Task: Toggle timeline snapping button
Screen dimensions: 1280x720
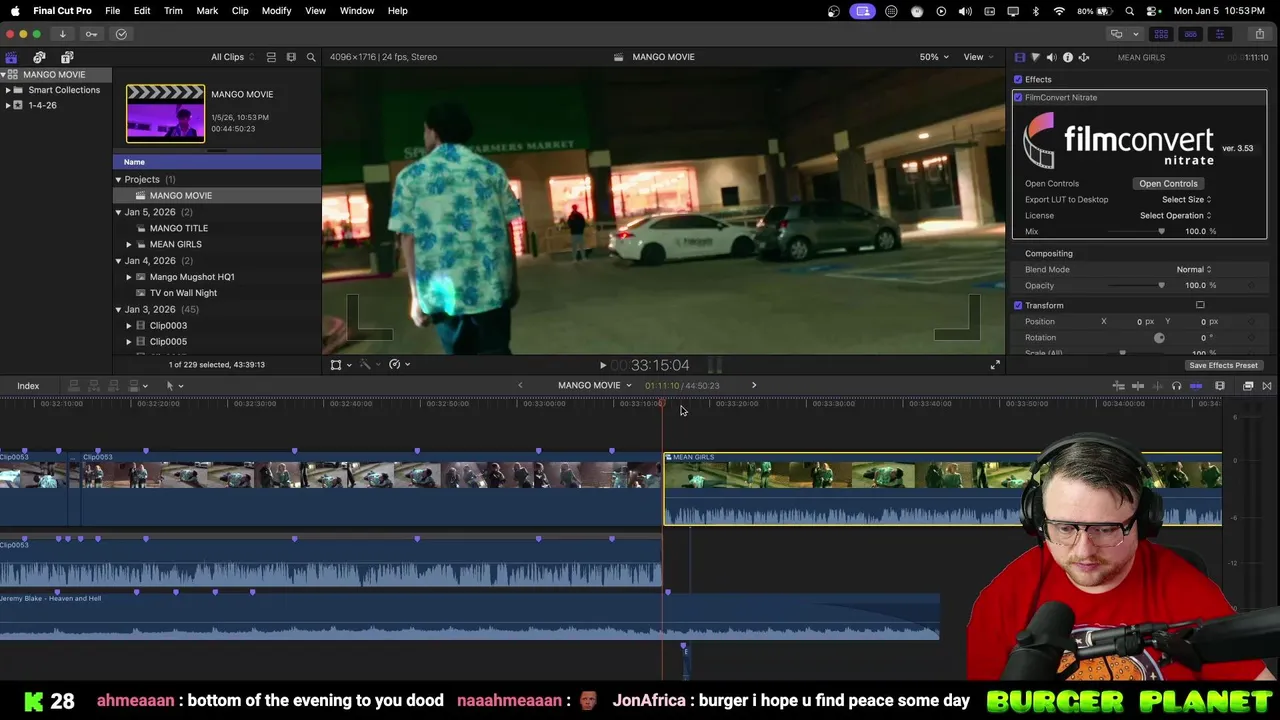Action: tap(1195, 386)
